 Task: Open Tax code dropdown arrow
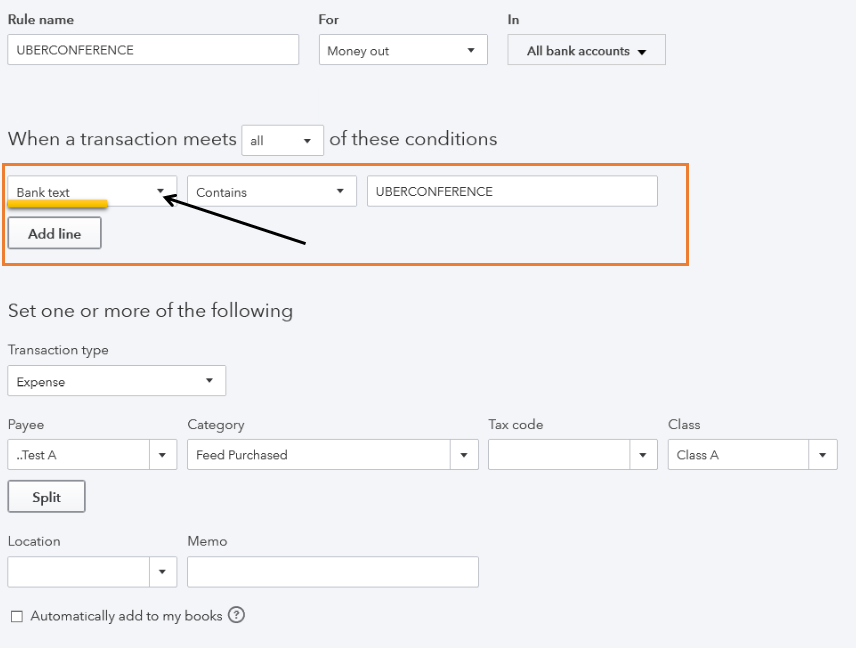coord(643,455)
